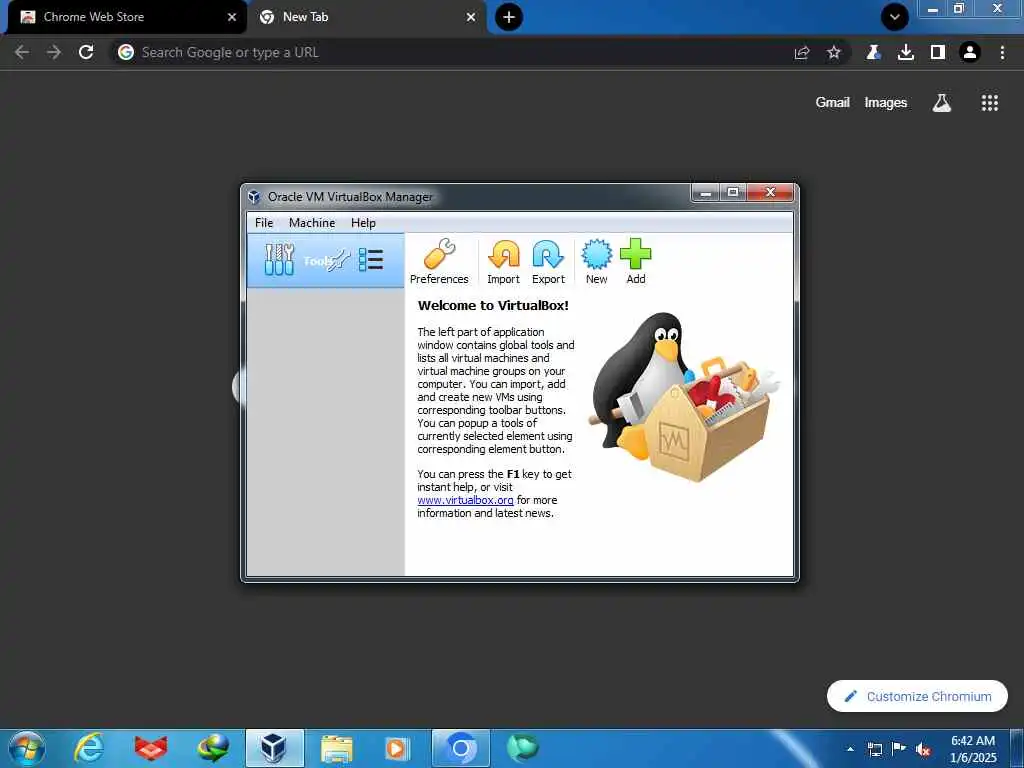The width and height of the screenshot is (1024, 768).
Task: Open Windows Explorer from the taskbar
Action: [337, 748]
